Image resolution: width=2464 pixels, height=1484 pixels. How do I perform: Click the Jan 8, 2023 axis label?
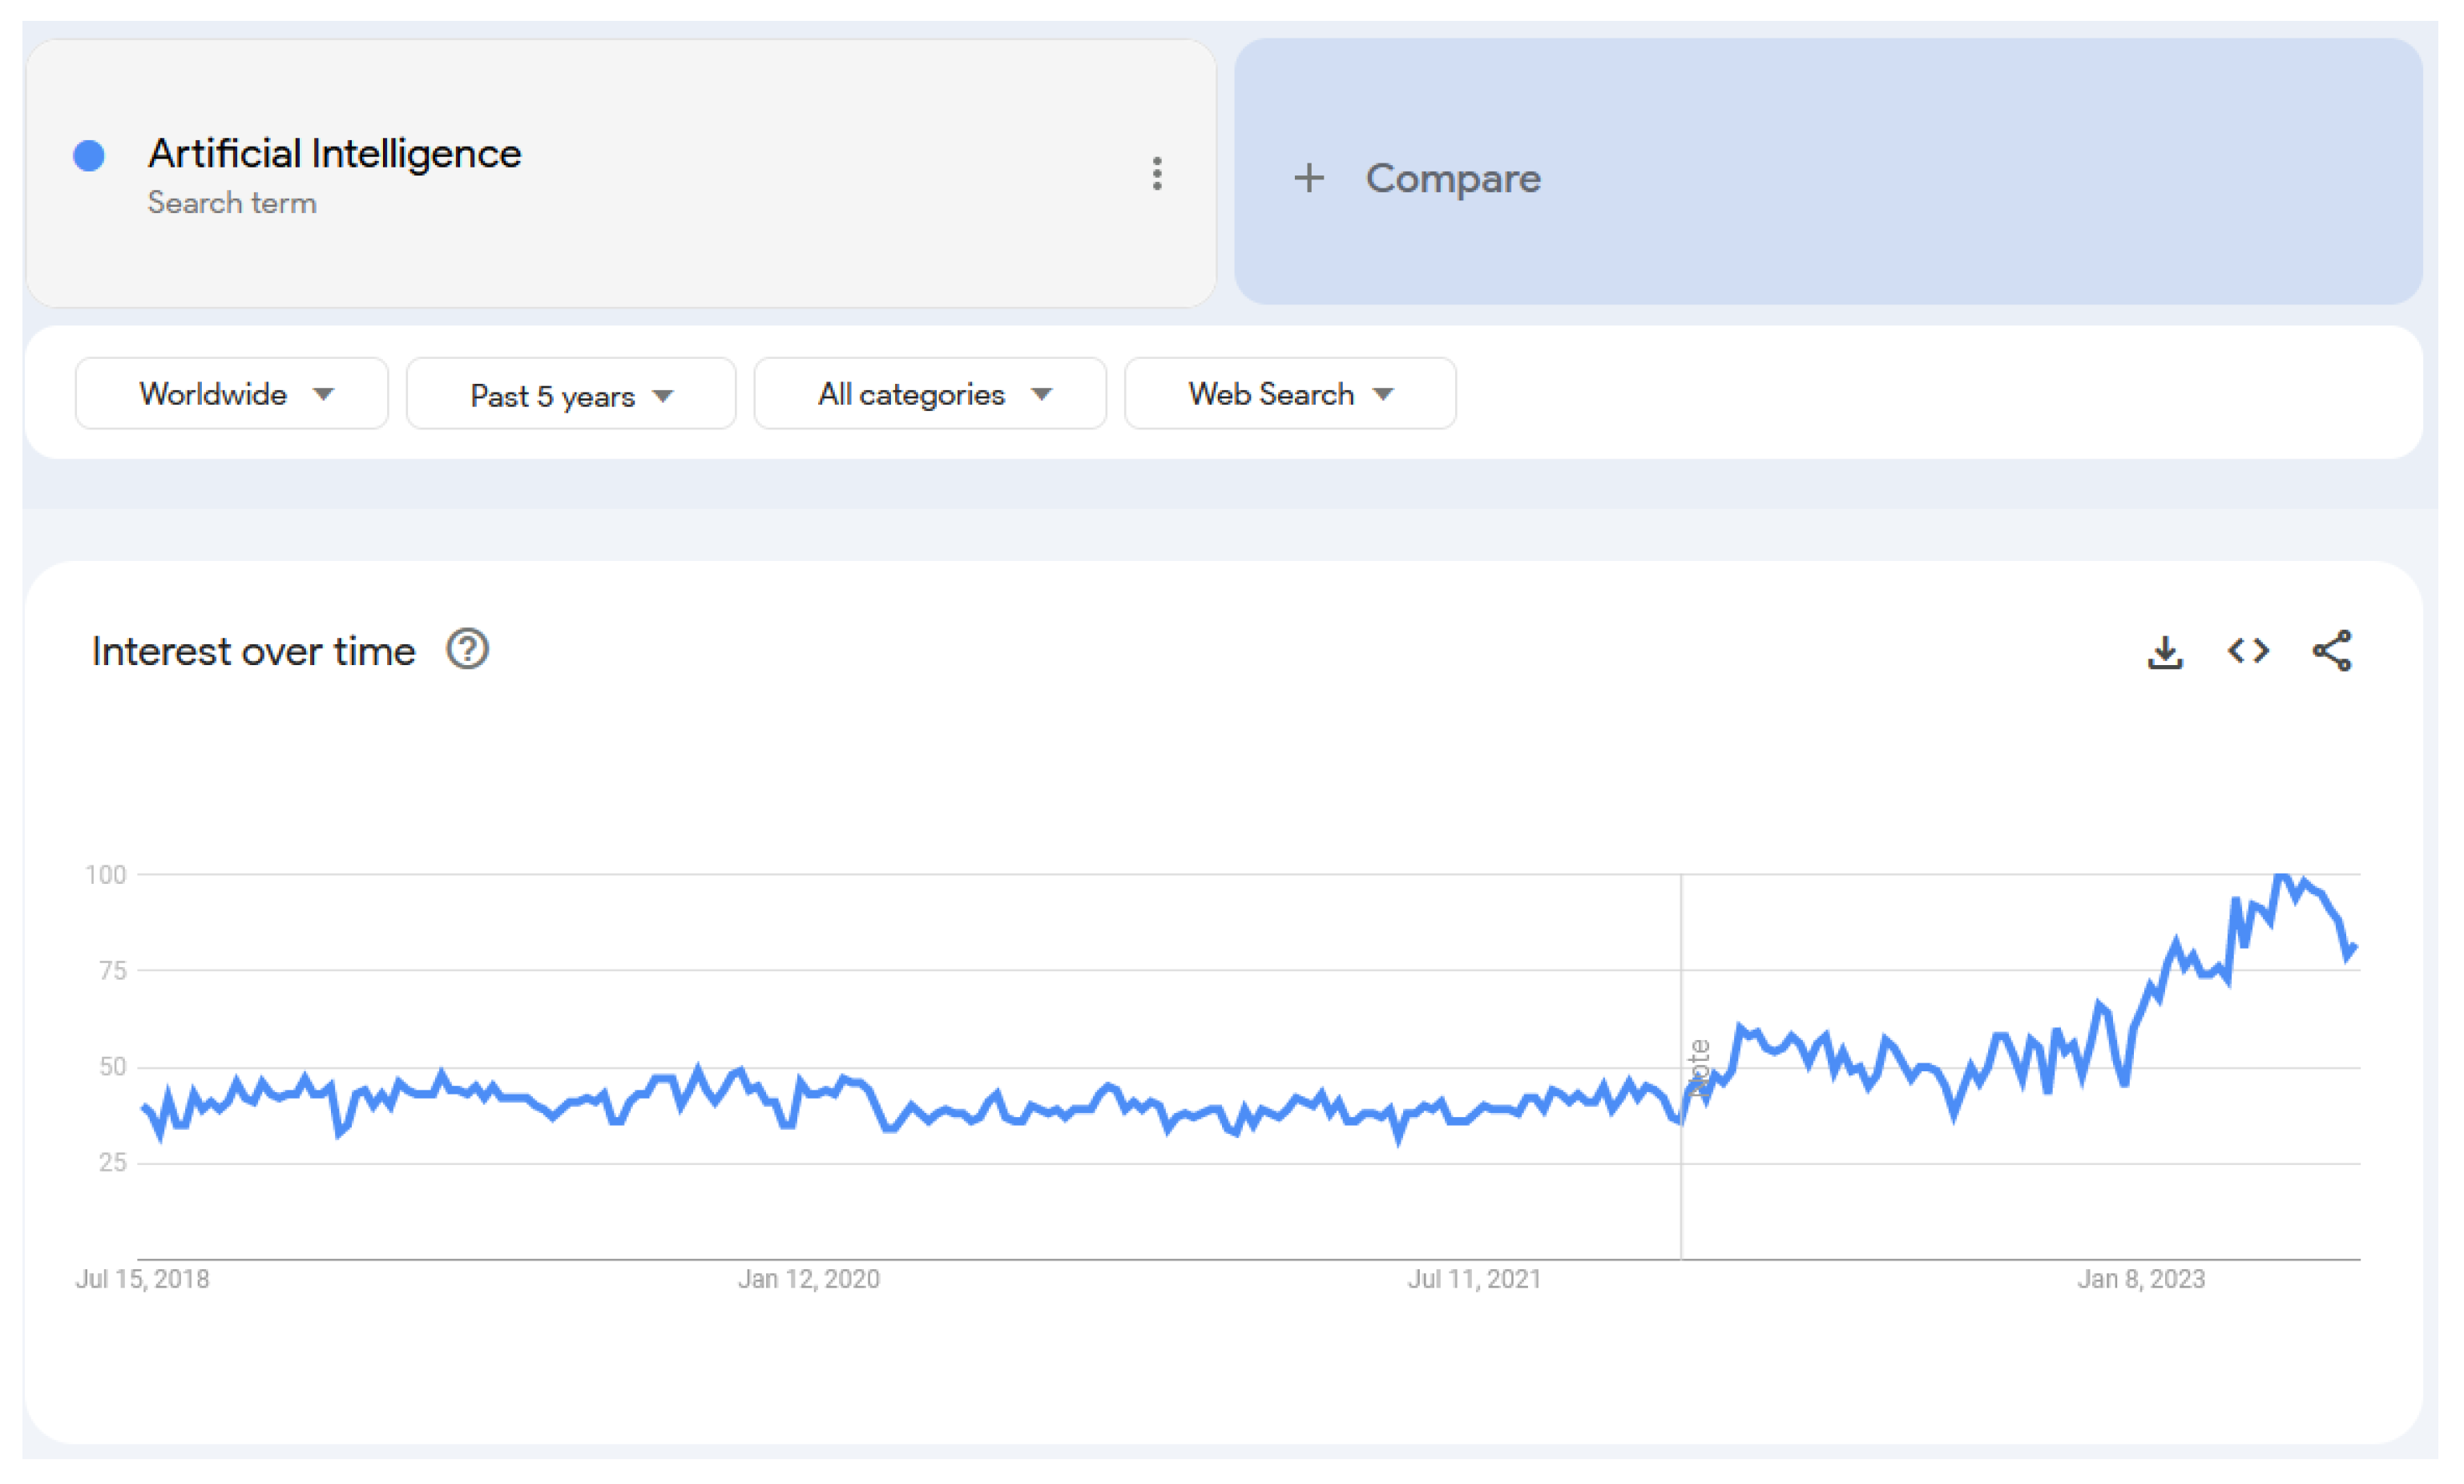point(2140,1279)
